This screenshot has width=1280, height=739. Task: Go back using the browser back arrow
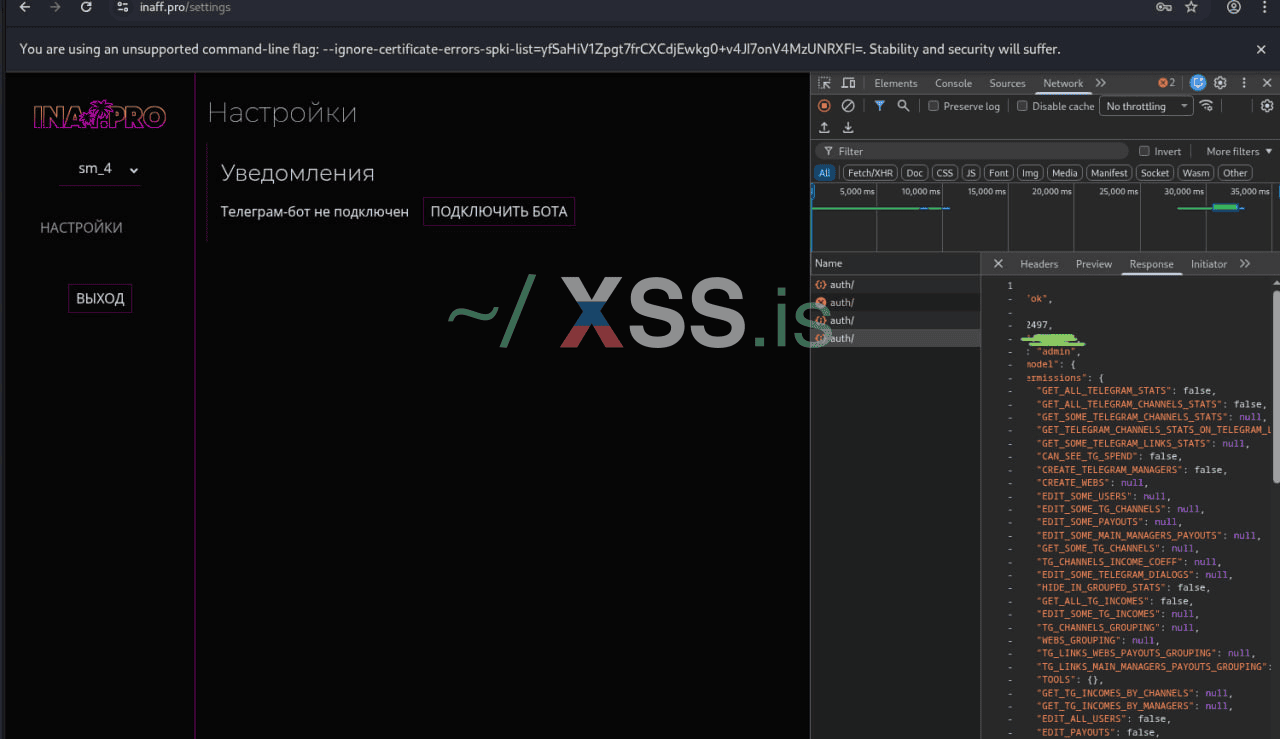(25, 7)
